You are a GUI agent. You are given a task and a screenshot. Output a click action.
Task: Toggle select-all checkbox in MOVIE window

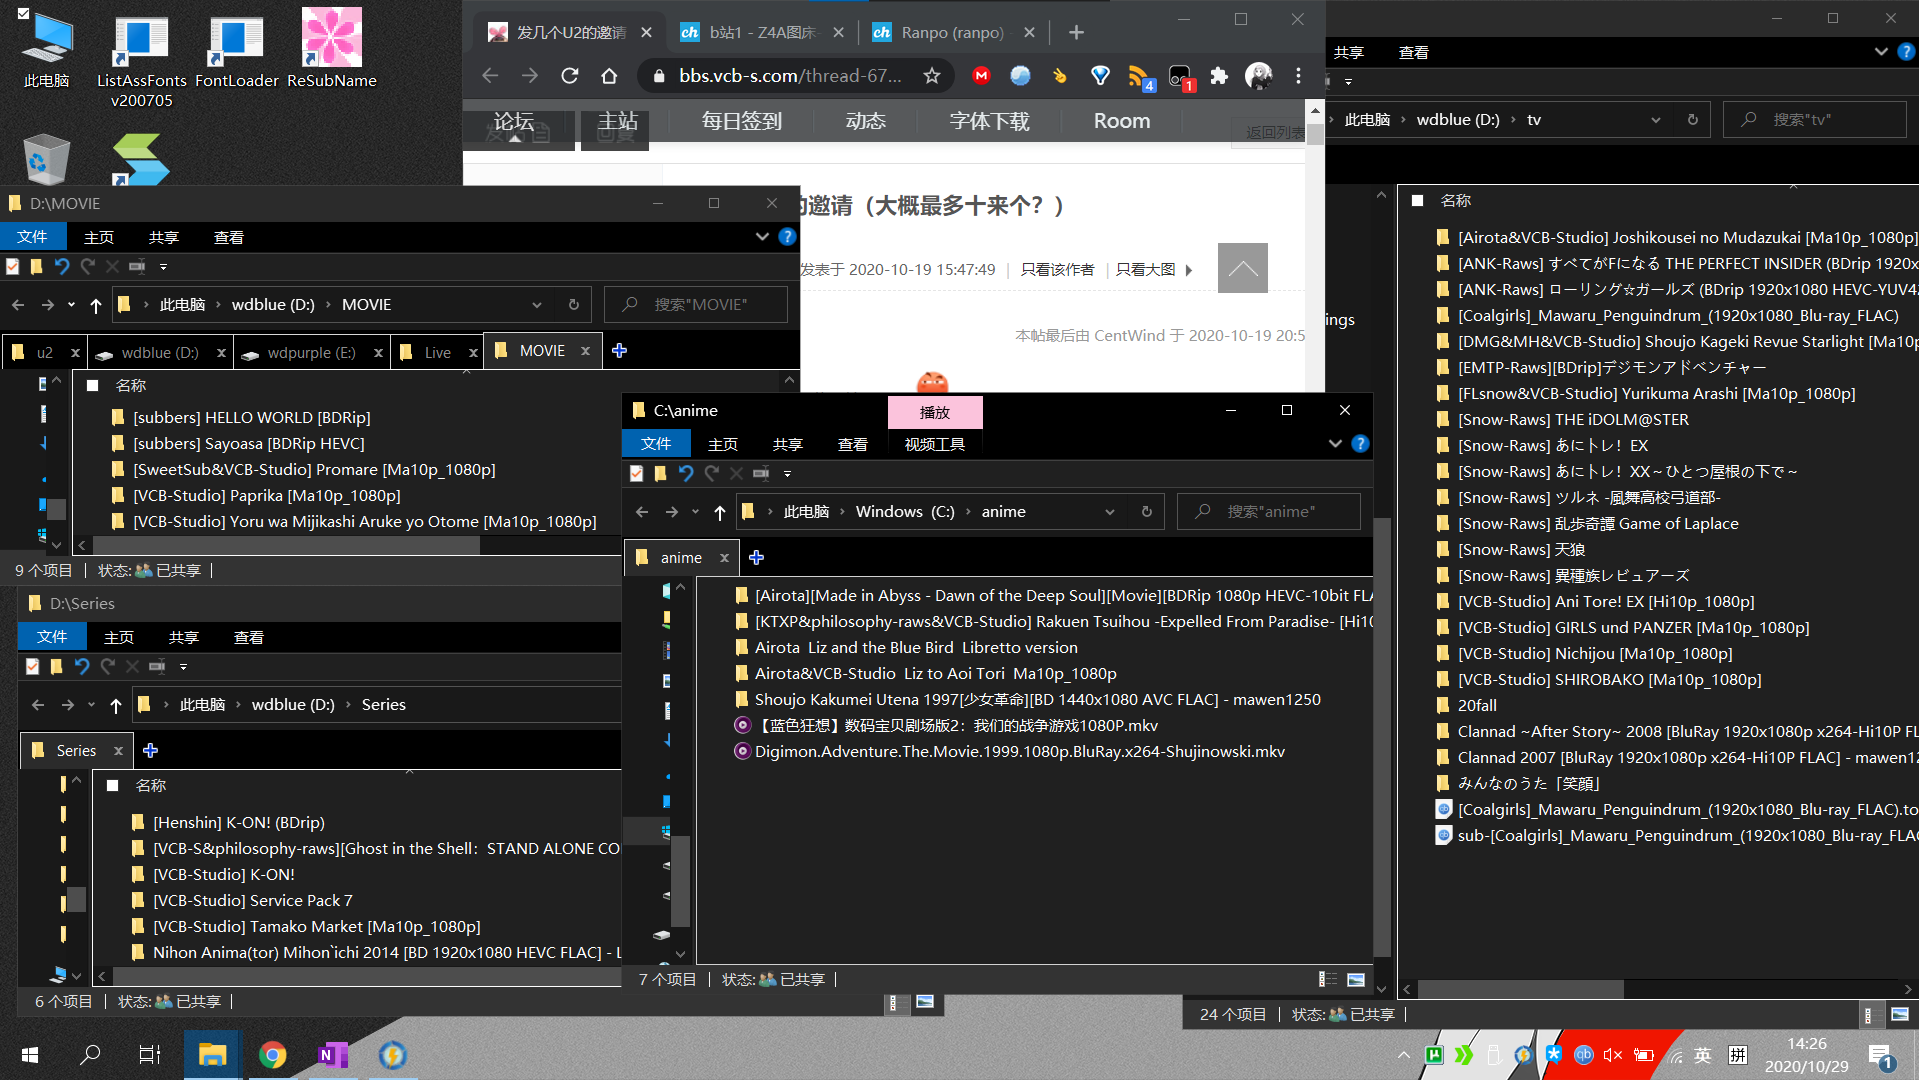(x=93, y=386)
